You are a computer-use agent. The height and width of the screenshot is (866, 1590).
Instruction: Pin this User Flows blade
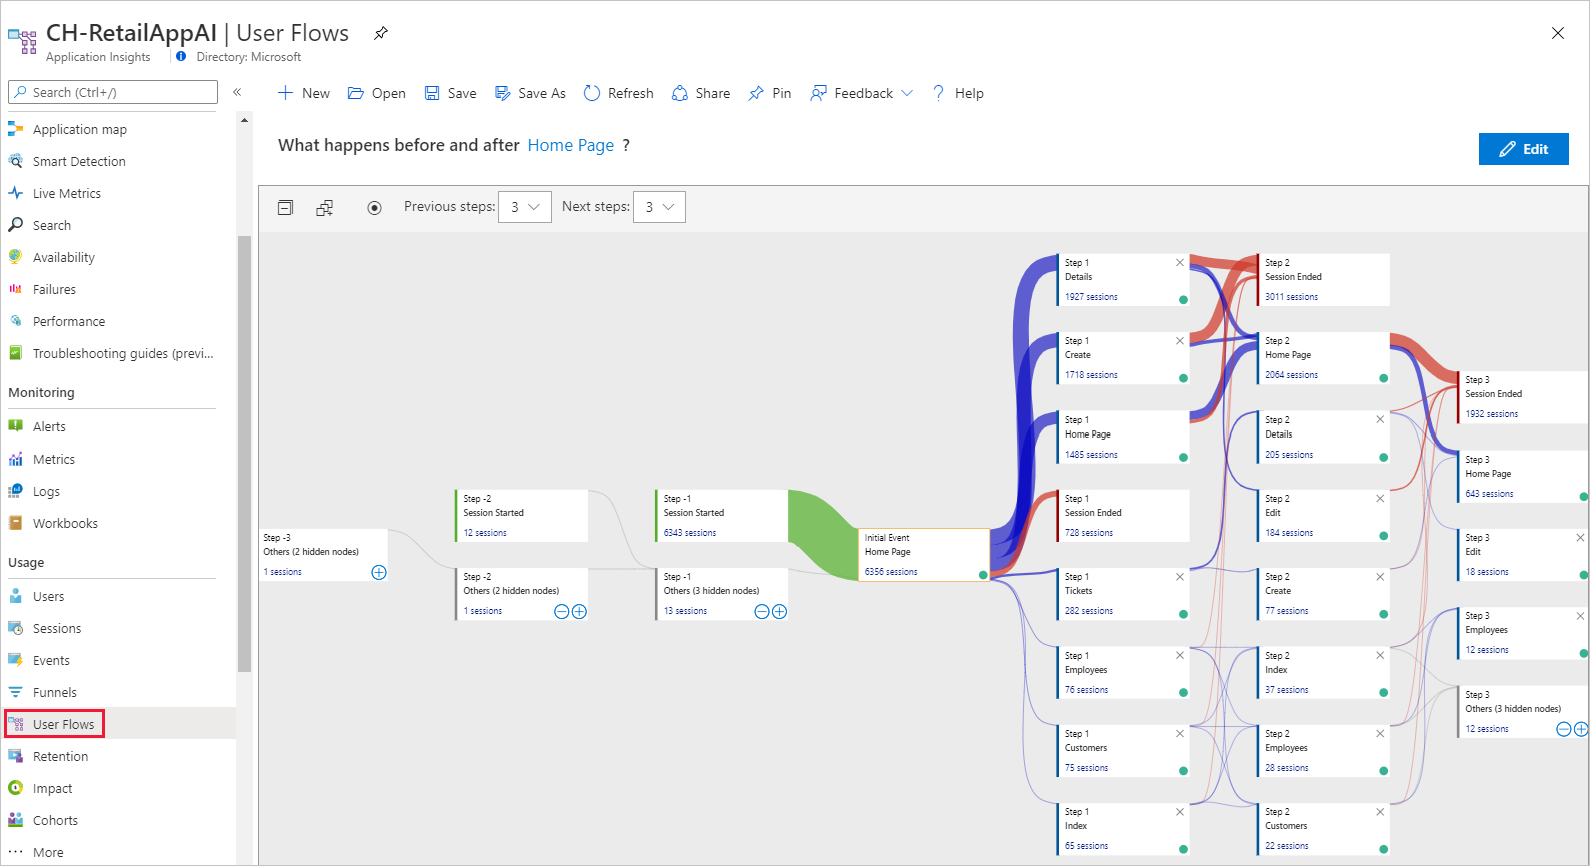381,33
